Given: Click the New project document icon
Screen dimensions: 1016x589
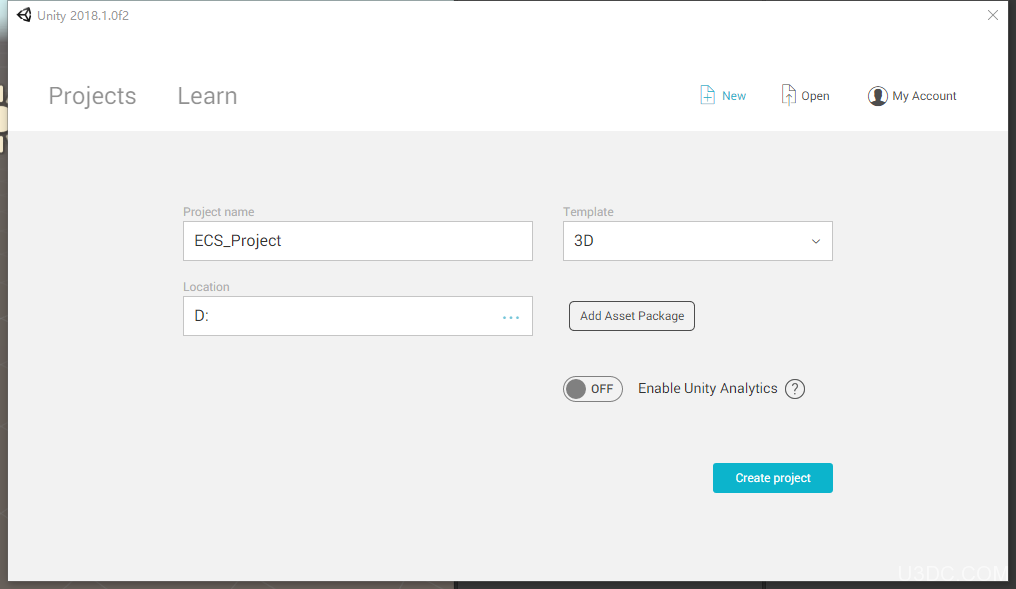Looking at the screenshot, I should 708,95.
